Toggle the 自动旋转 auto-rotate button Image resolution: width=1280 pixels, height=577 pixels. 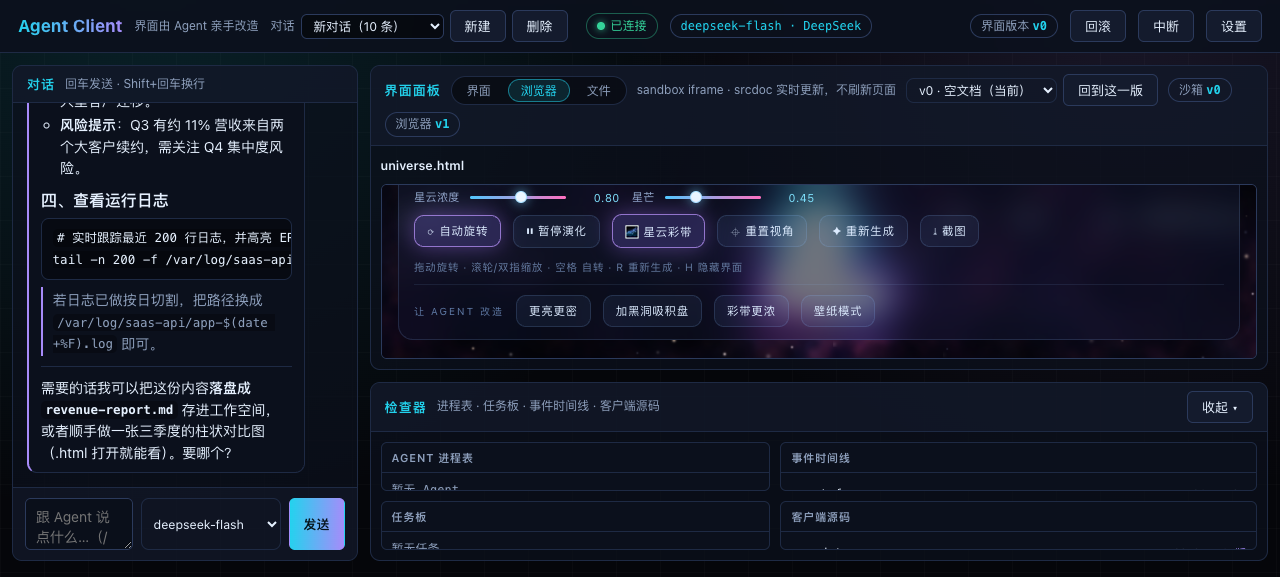pyautogui.click(x=457, y=231)
